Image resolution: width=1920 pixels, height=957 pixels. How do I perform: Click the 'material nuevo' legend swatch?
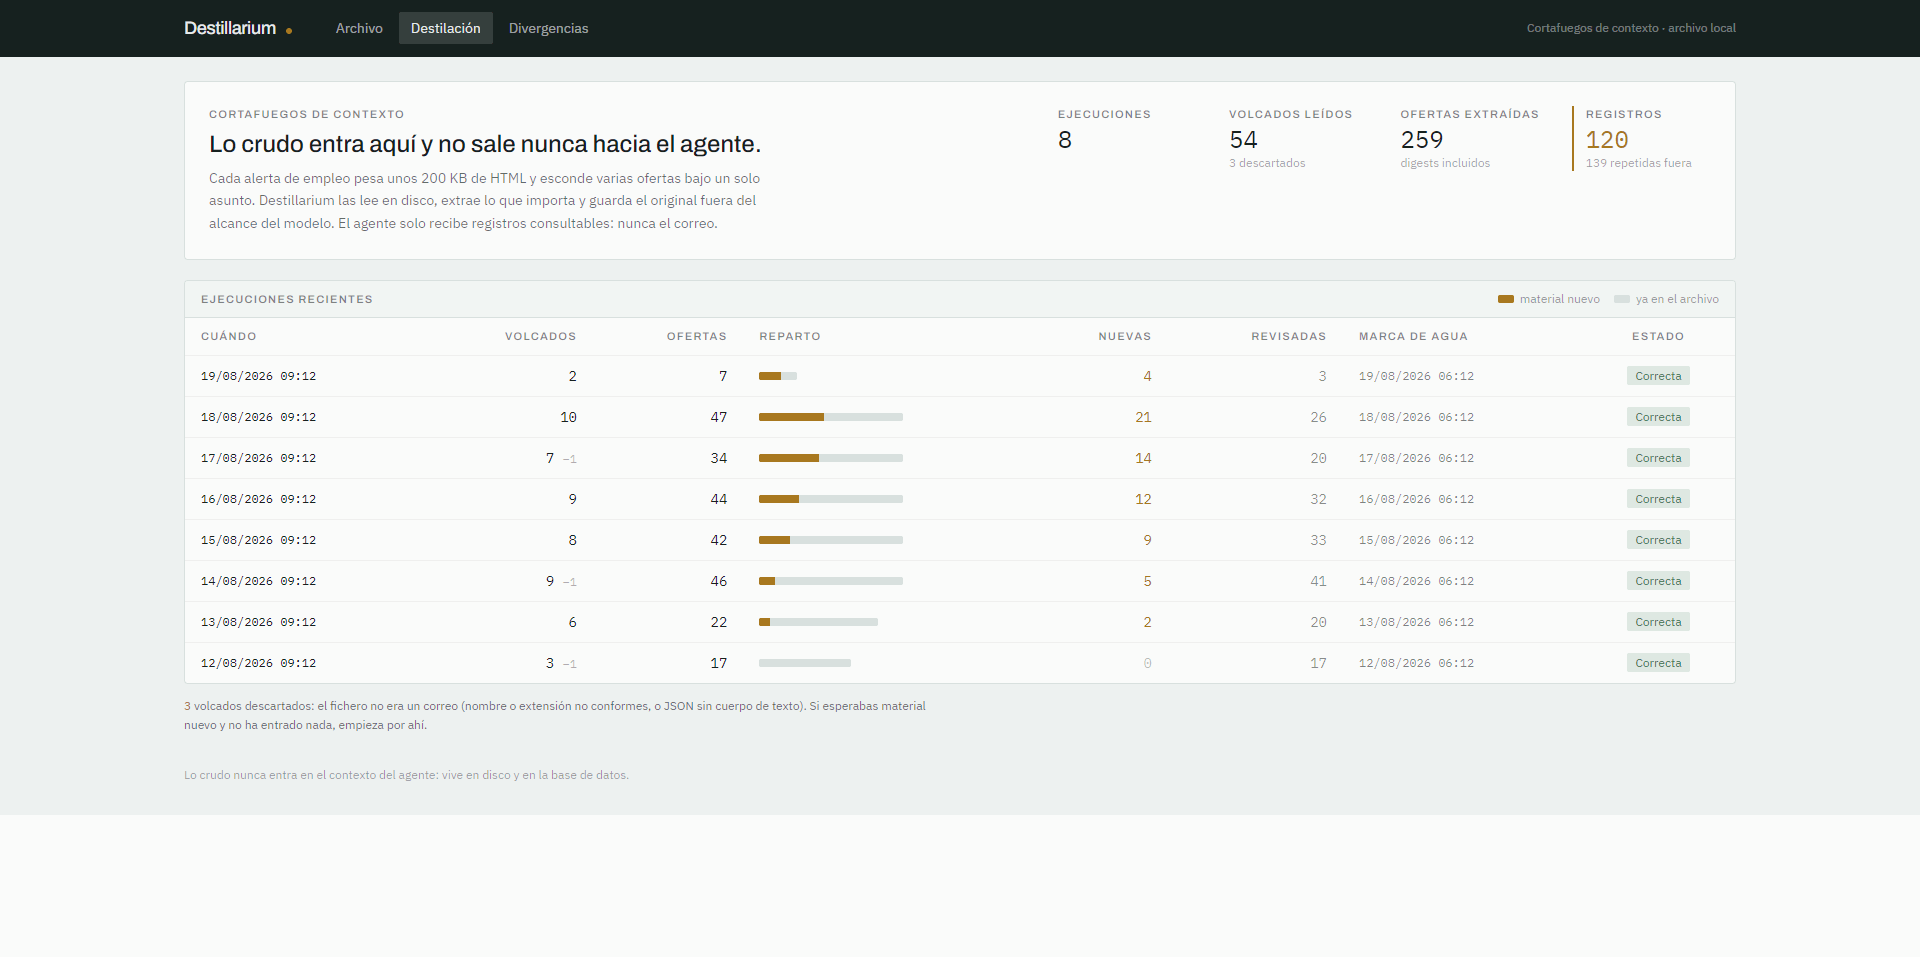coord(1506,299)
